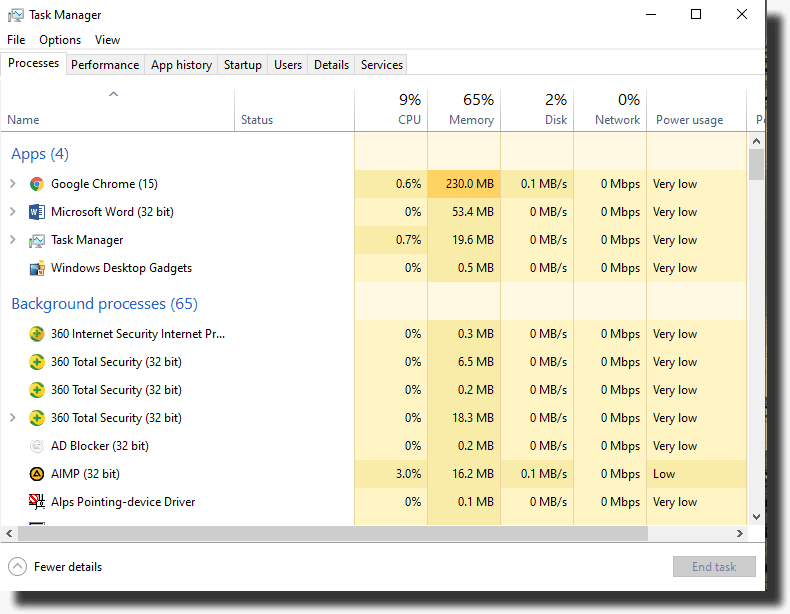
Task: Expand the Microsoft Word (32 bit) group
Action: [x=13, y=212]
